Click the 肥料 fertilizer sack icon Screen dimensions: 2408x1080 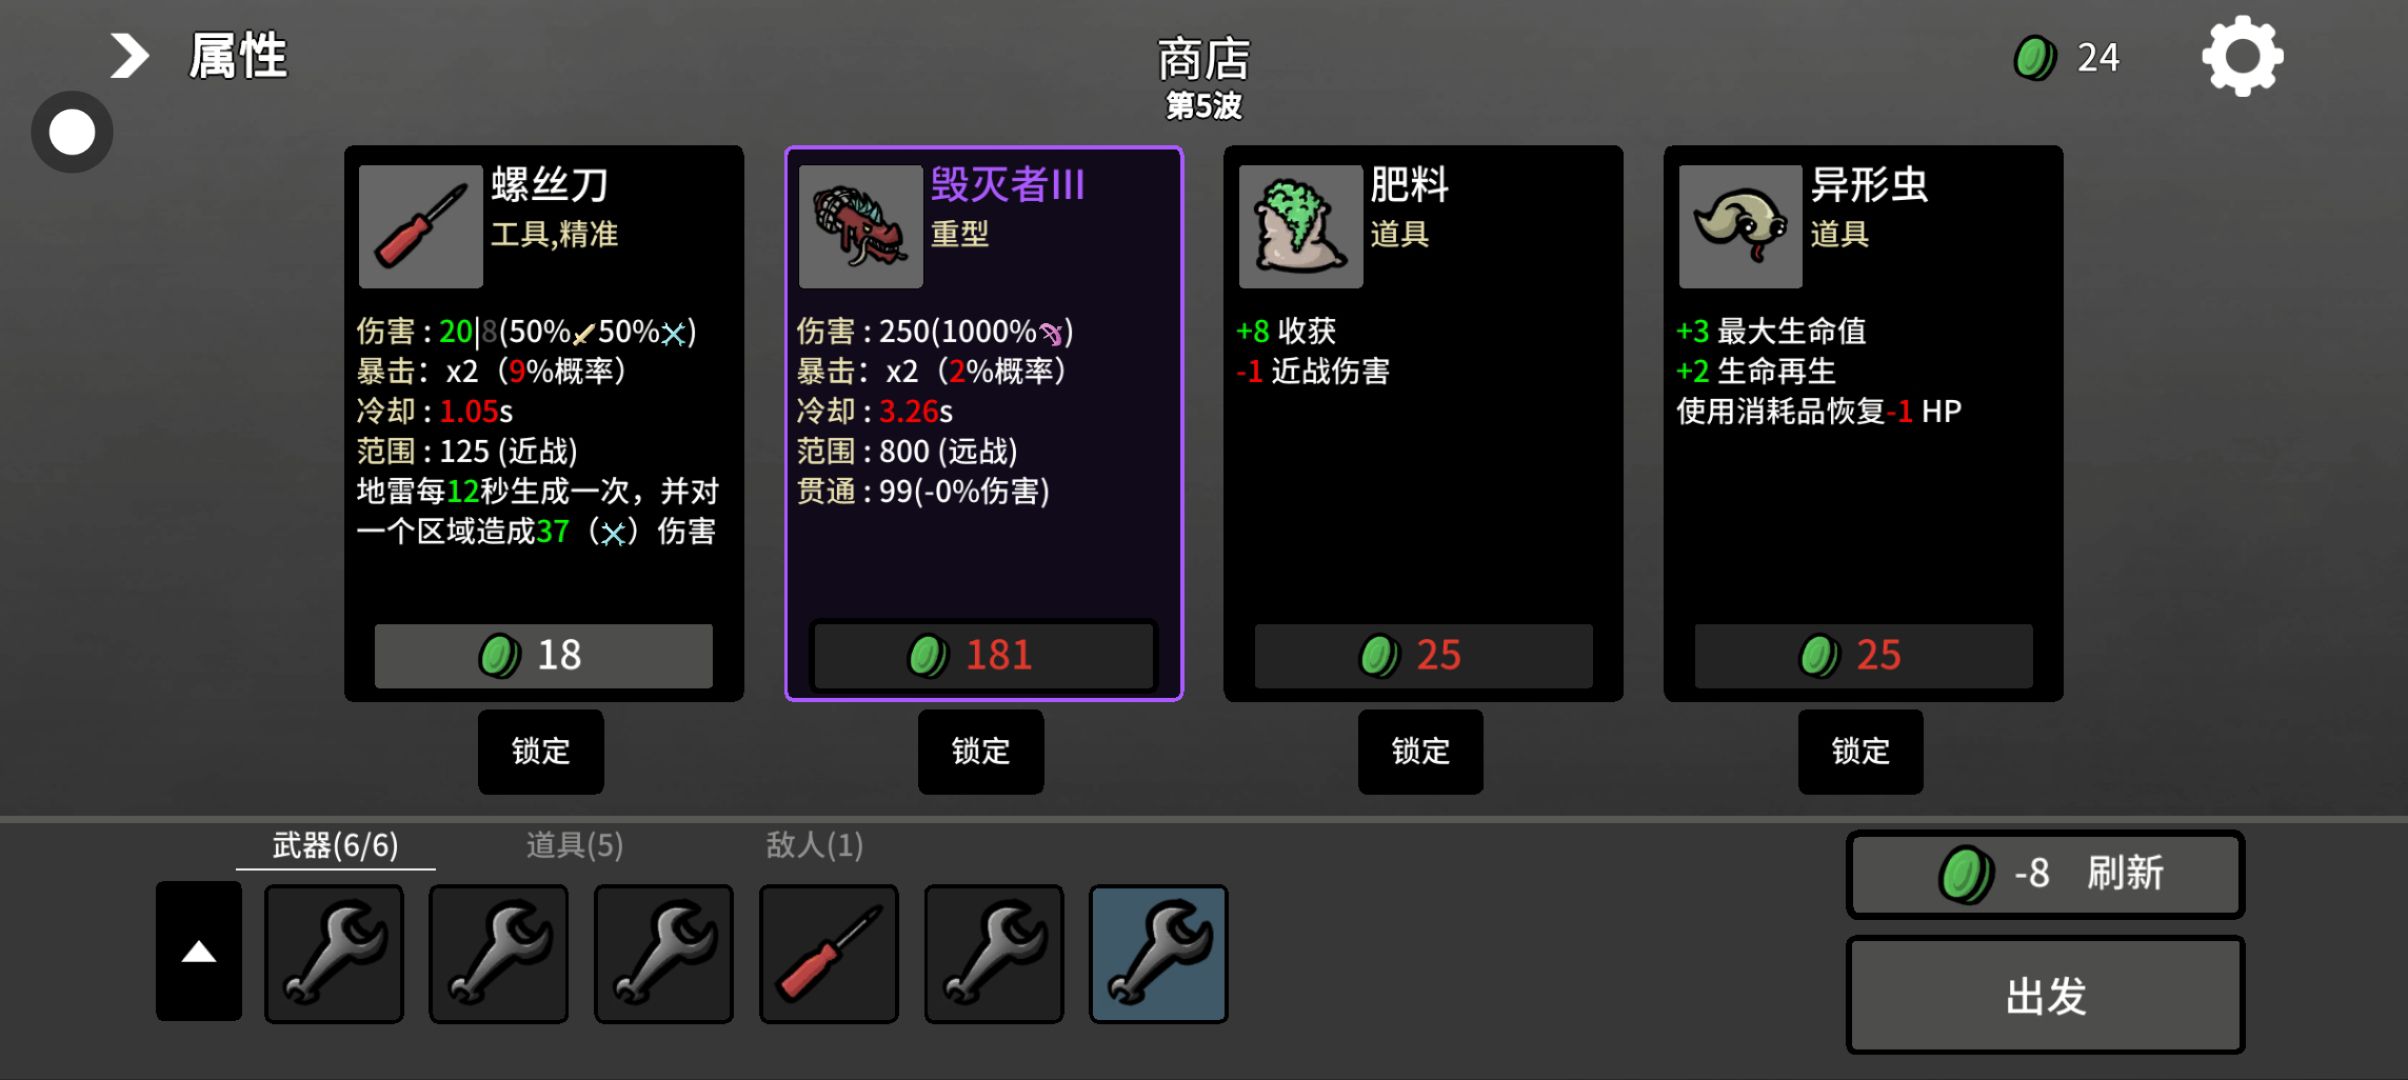pyautogui.click(x=1300, y=226)
